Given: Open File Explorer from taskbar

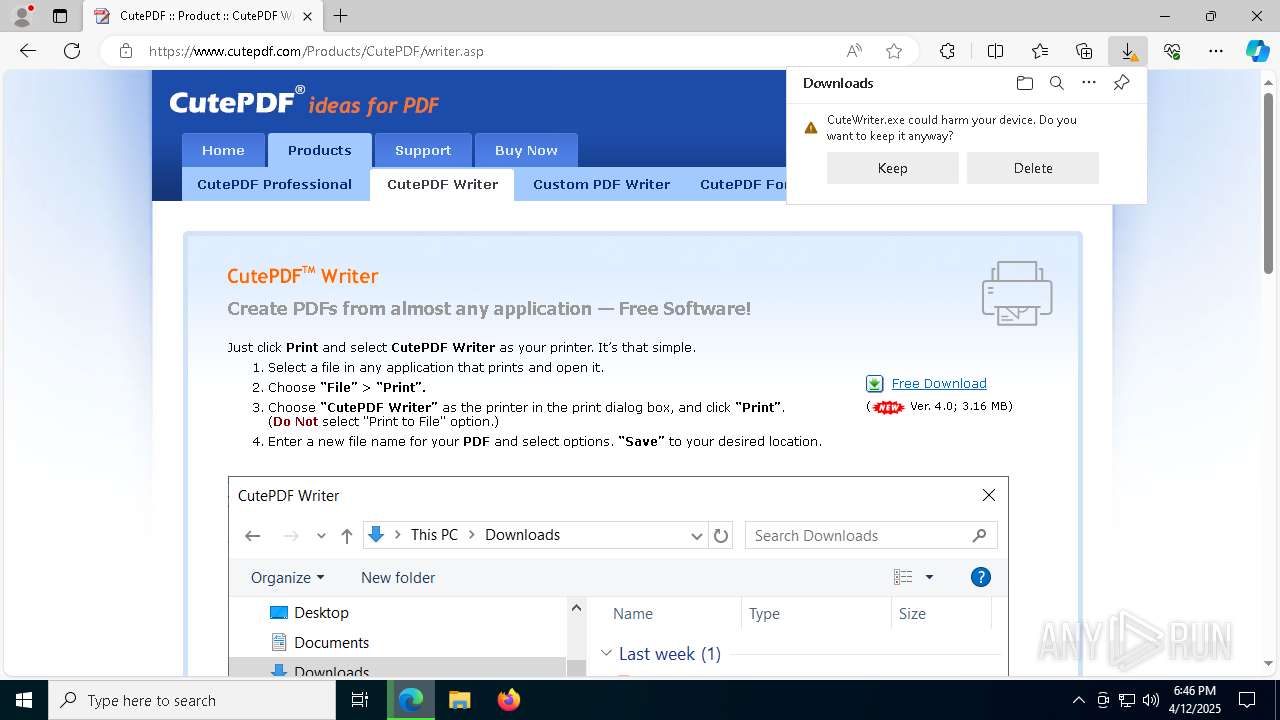Looking at the screenshot, I should (x=459, y=700).
